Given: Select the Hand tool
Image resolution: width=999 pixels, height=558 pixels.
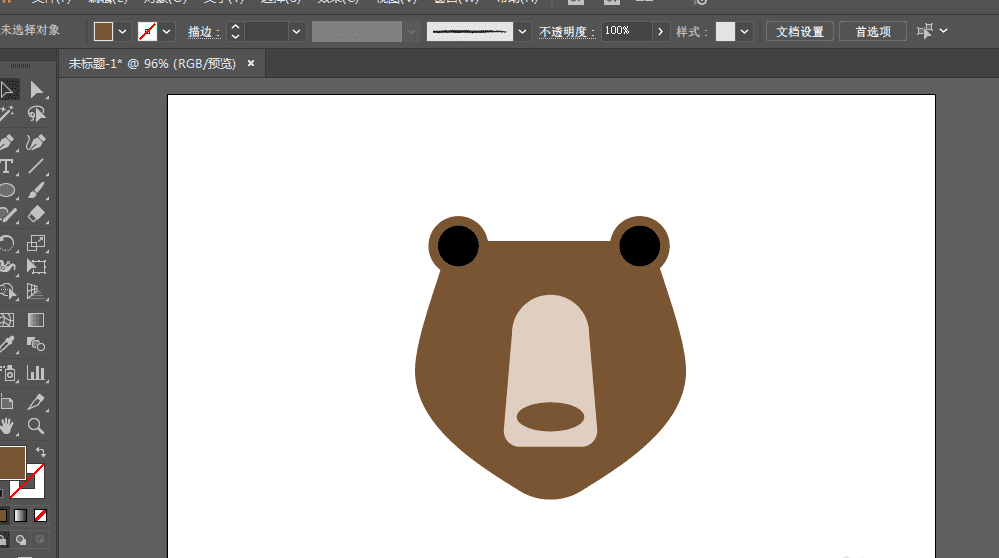Looking at the screenshot, I should point(7,426).
